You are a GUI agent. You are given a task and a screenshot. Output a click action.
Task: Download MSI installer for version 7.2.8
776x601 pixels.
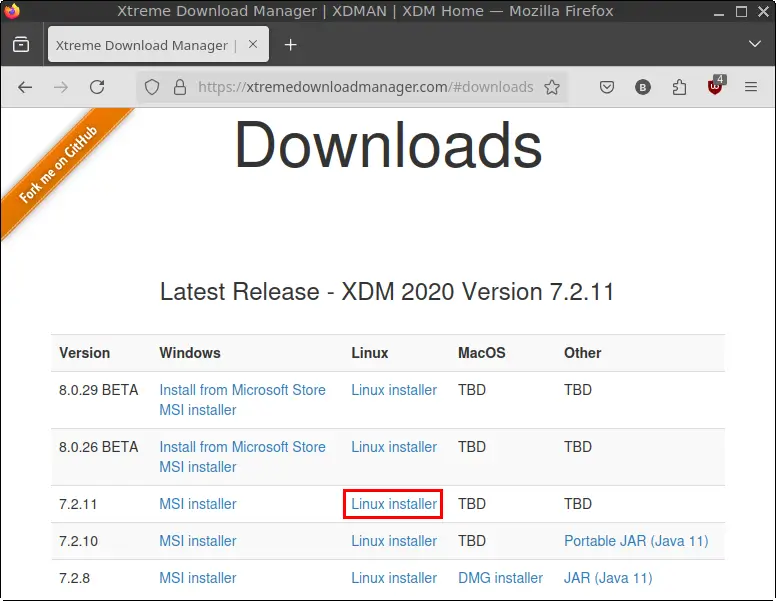click(x=197, y=578)
